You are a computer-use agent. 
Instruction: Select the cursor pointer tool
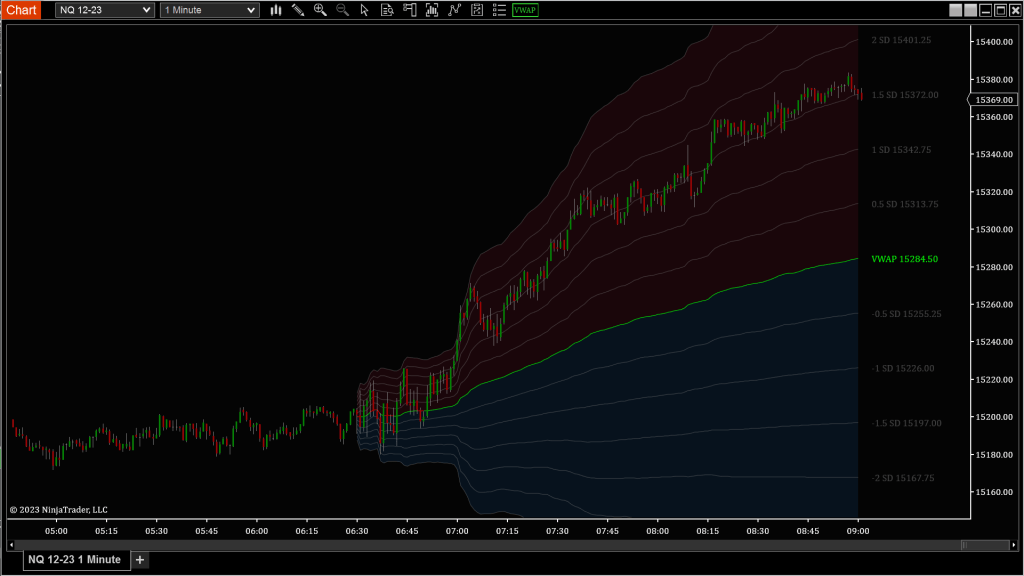click(364, 10)
